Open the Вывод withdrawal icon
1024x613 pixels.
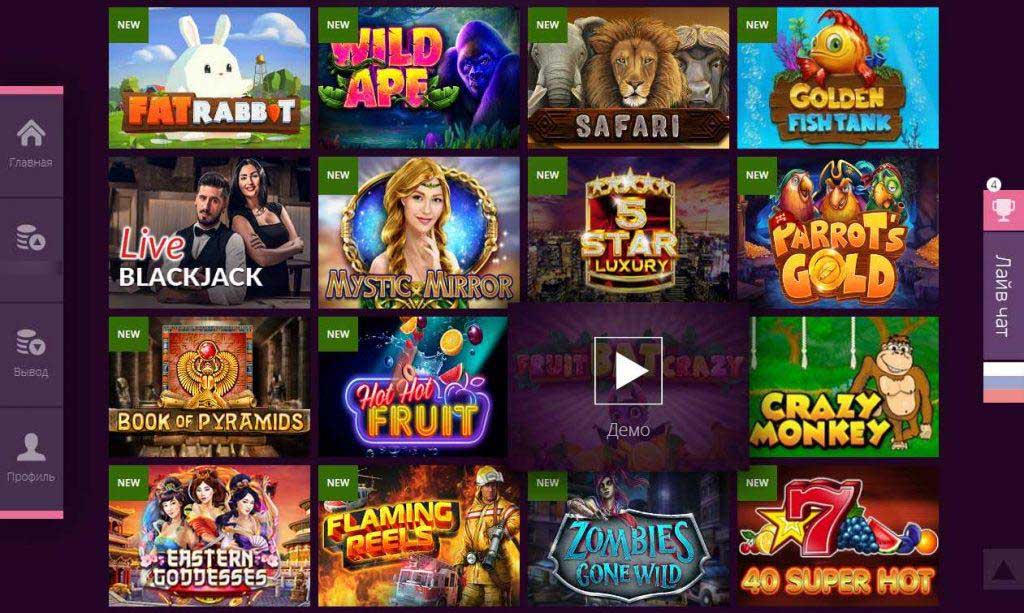pos(31,342)
